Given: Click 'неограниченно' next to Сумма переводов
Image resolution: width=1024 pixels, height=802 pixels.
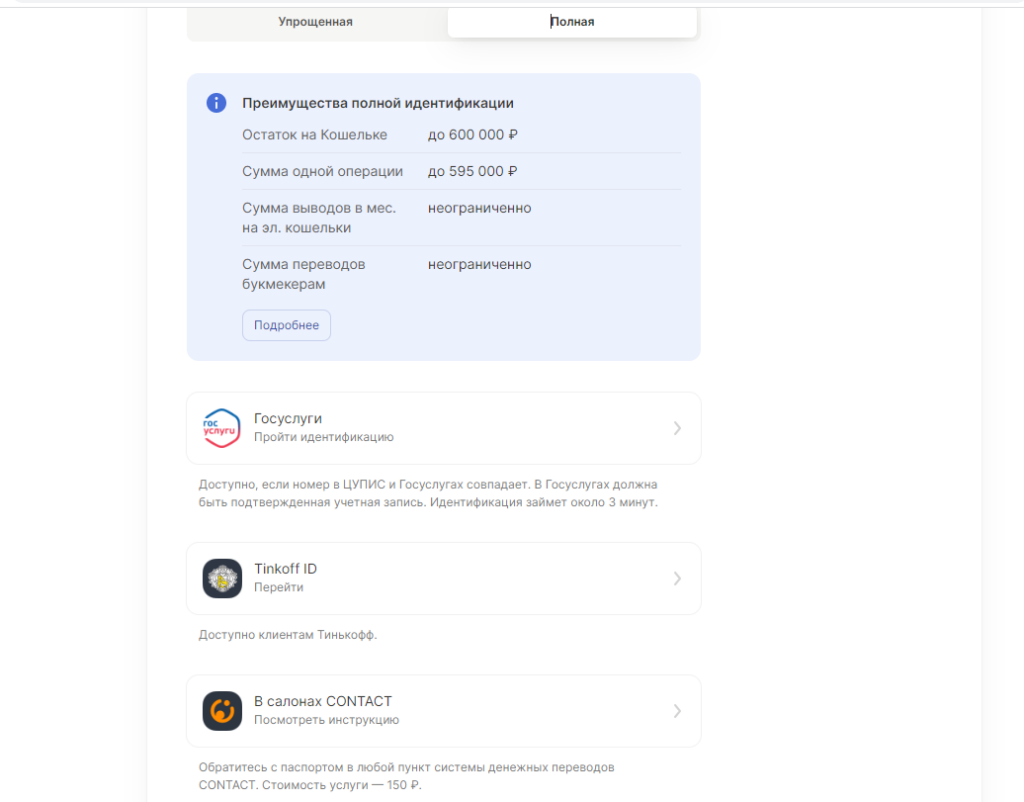Looking at the screenshot, I should [x=480, y=265].
